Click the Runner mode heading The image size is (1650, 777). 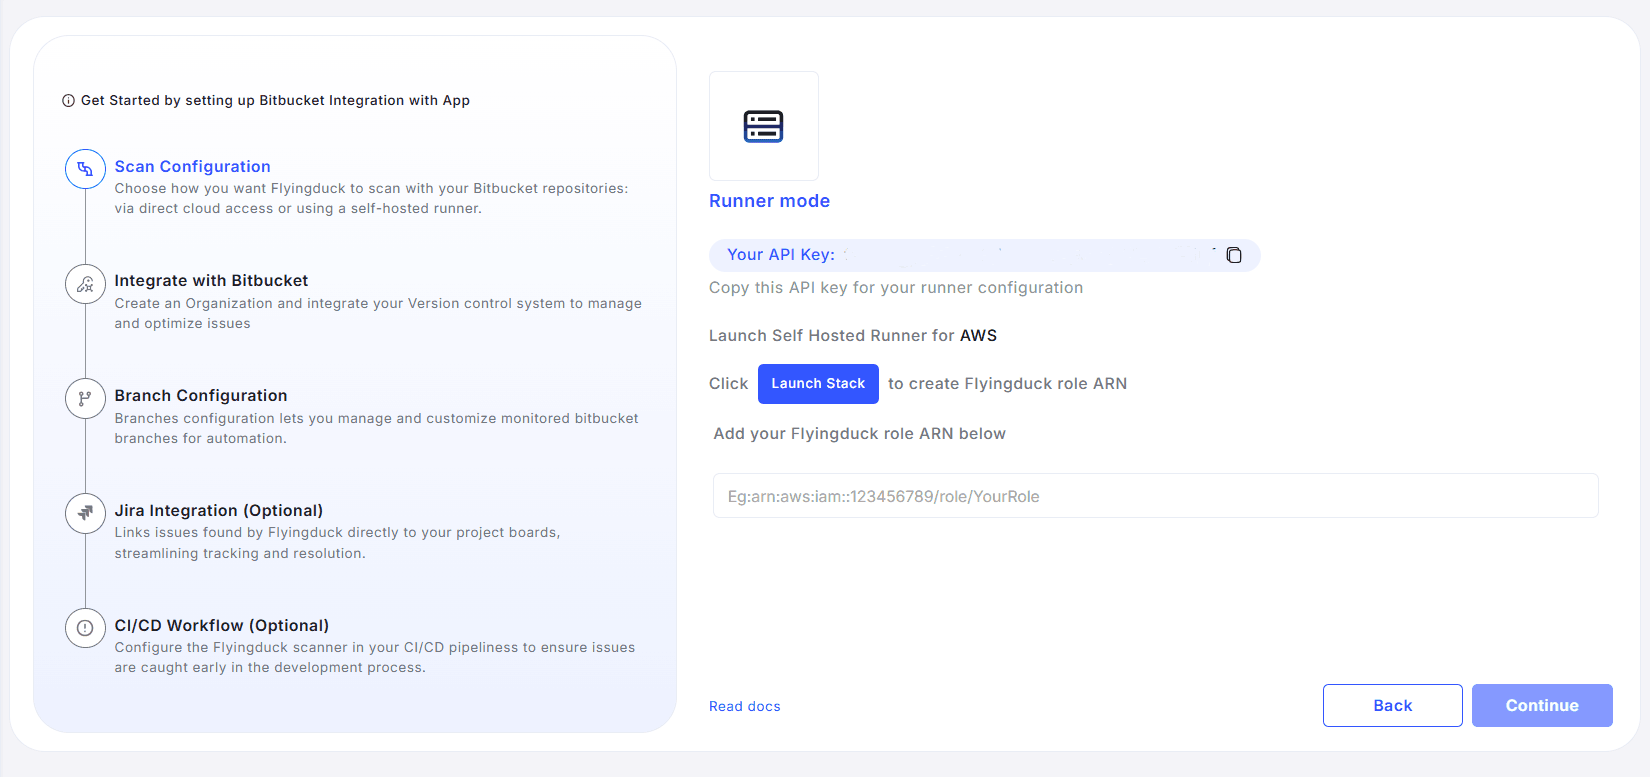[x=769, y=201]
